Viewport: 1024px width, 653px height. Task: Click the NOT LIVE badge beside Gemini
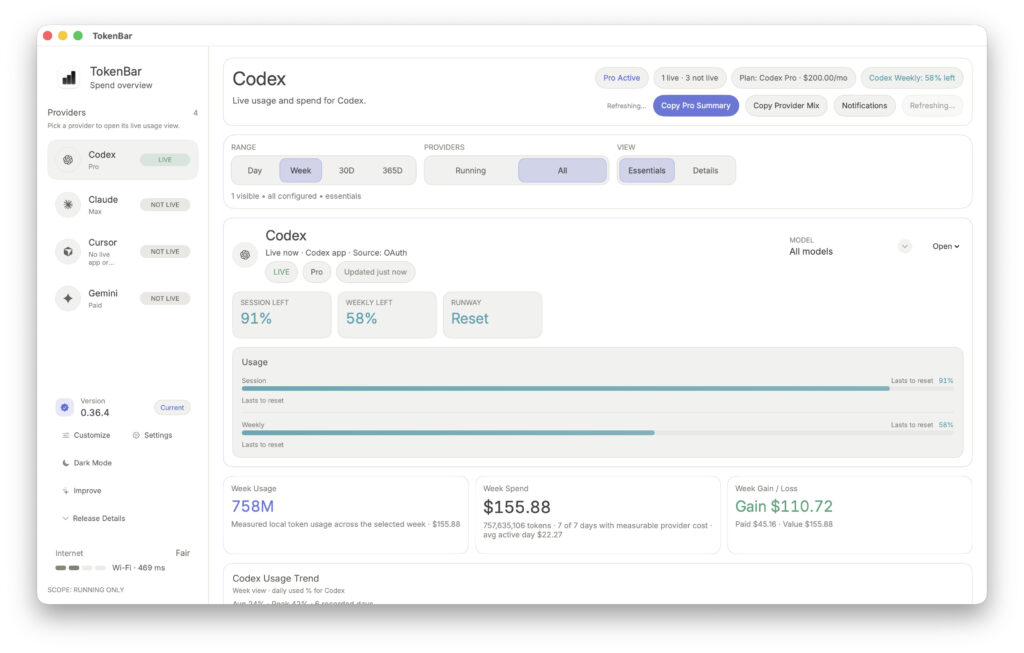[165, 298]
